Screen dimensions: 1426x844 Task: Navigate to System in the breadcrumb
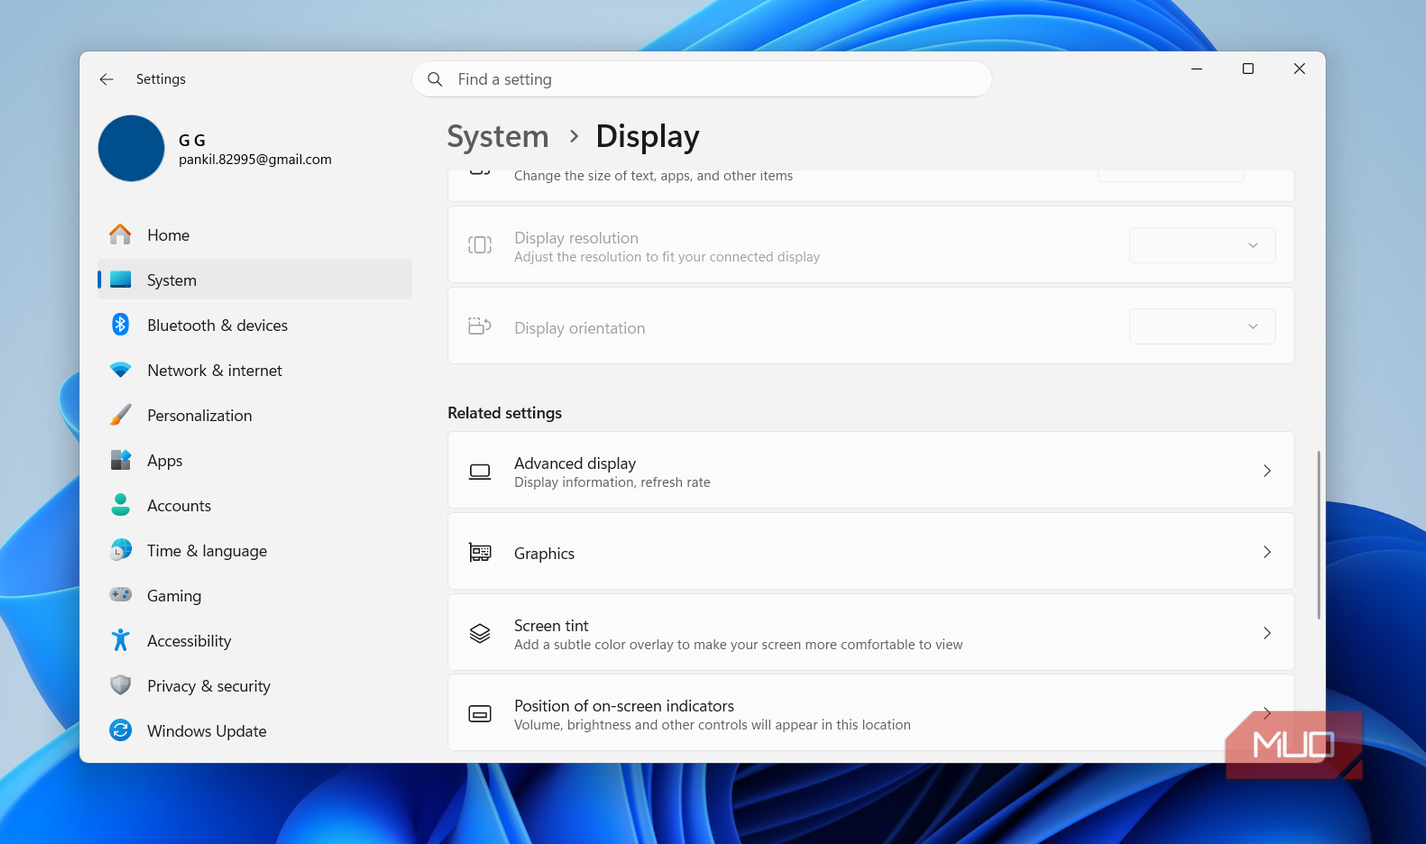(498, 136)
